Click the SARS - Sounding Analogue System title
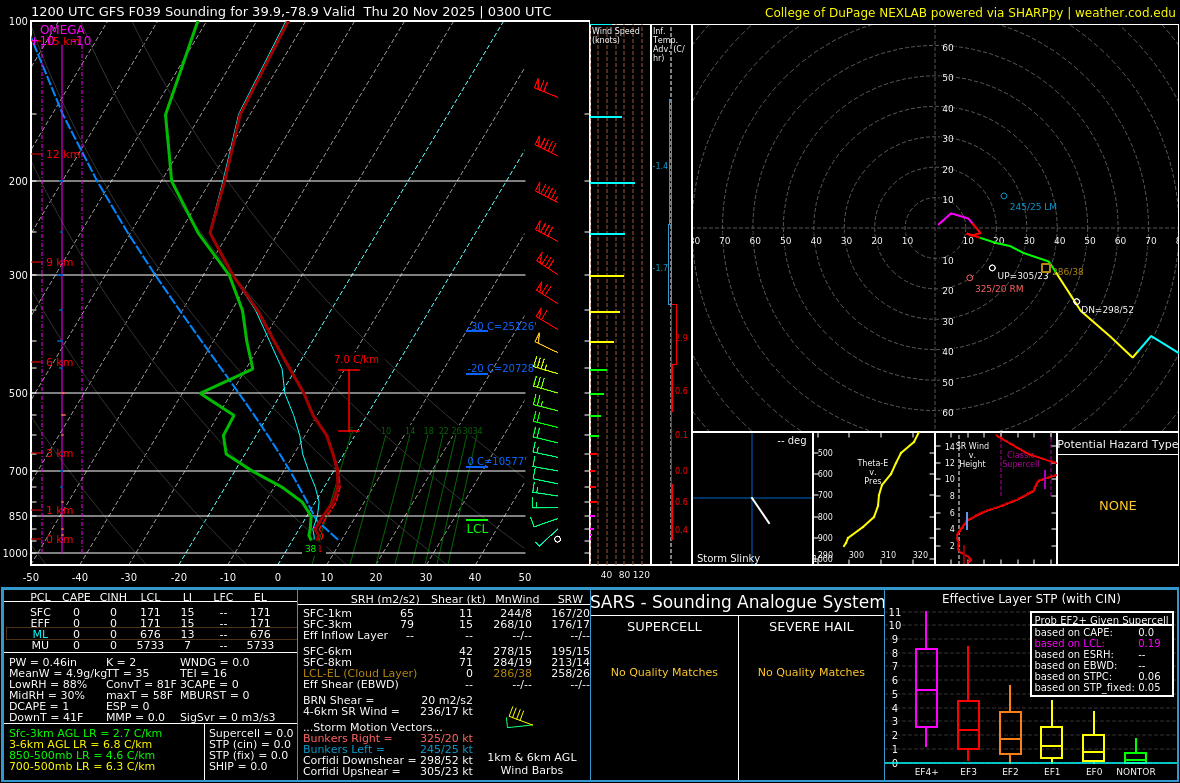The width and height of the screenshot is (1180, 783). click(738, 602)
